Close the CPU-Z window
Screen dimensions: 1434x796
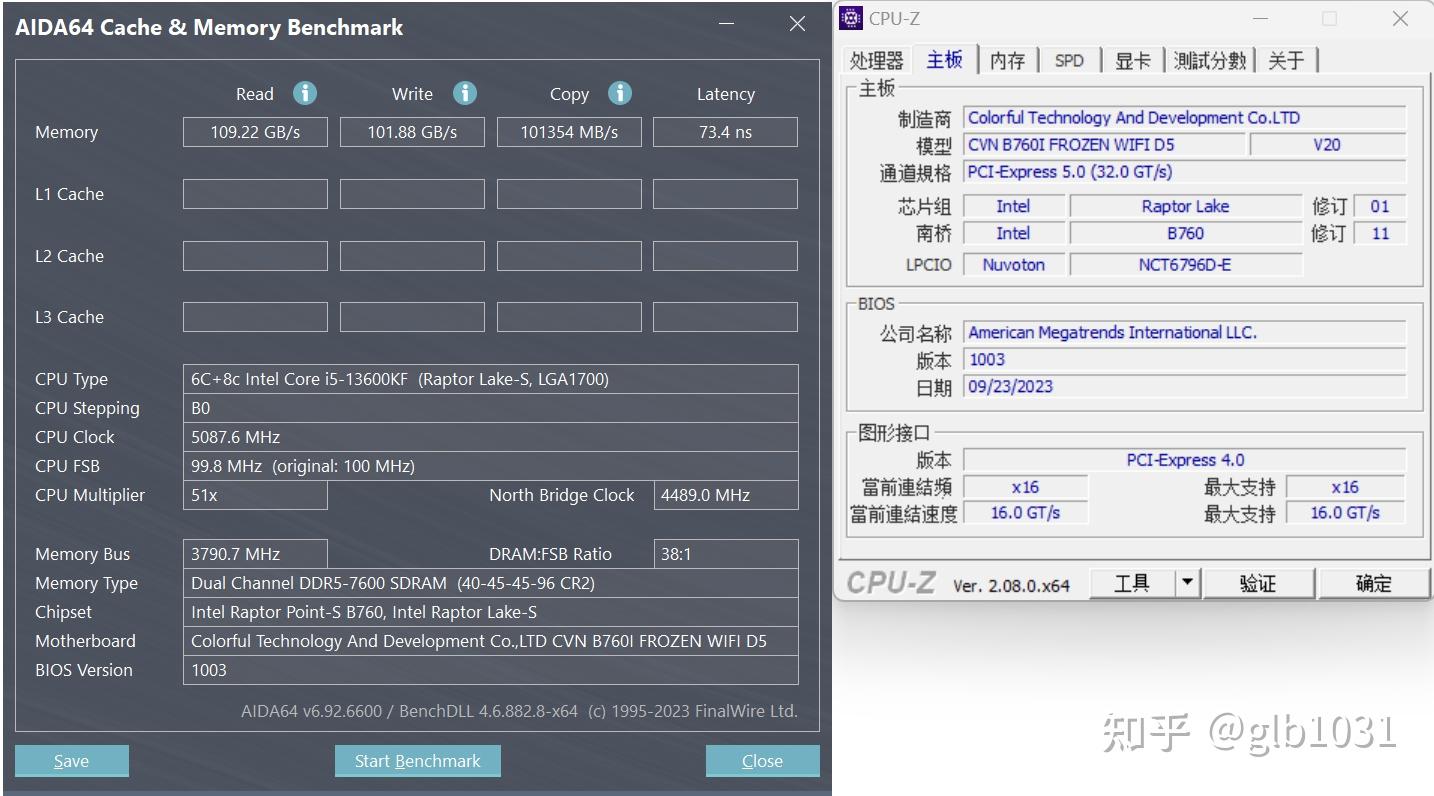coord(1400,18)
